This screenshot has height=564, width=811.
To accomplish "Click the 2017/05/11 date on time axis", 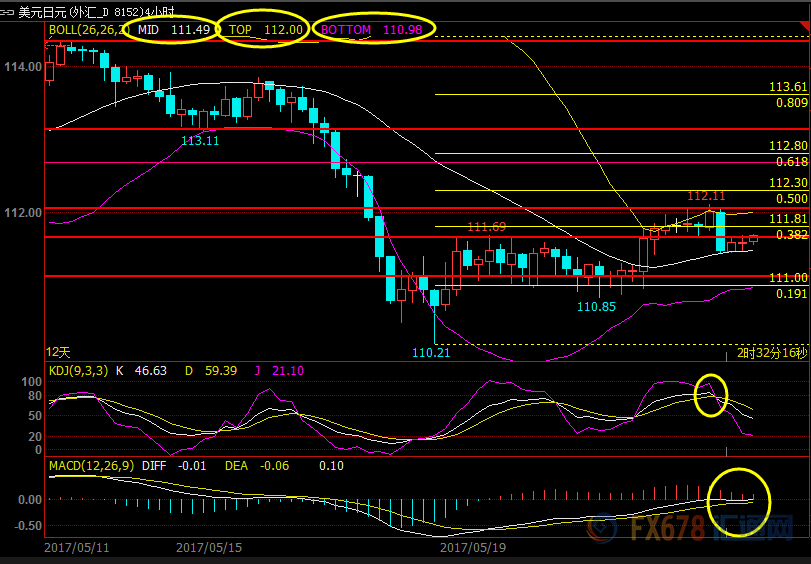I will point(78,549).
